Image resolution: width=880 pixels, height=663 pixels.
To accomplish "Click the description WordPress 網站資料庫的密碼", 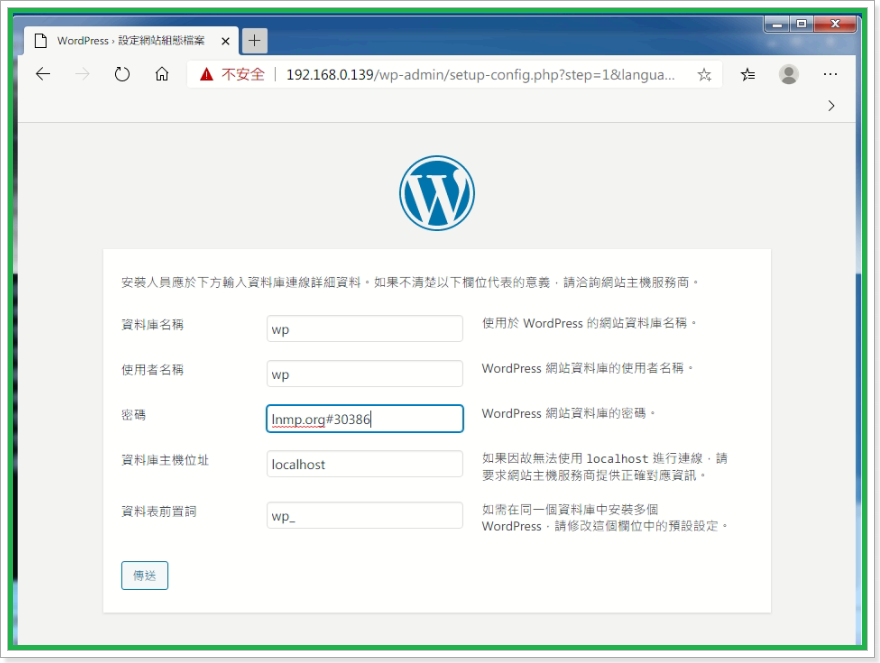I will coord(569,414).
